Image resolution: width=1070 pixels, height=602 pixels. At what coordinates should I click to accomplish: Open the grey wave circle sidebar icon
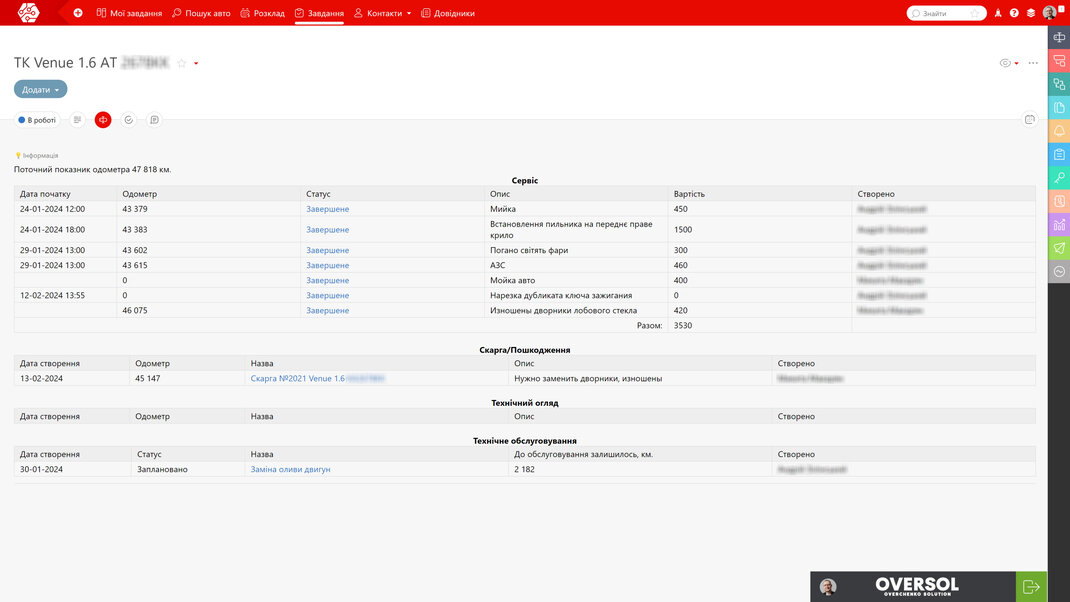tap(1059, 272)
